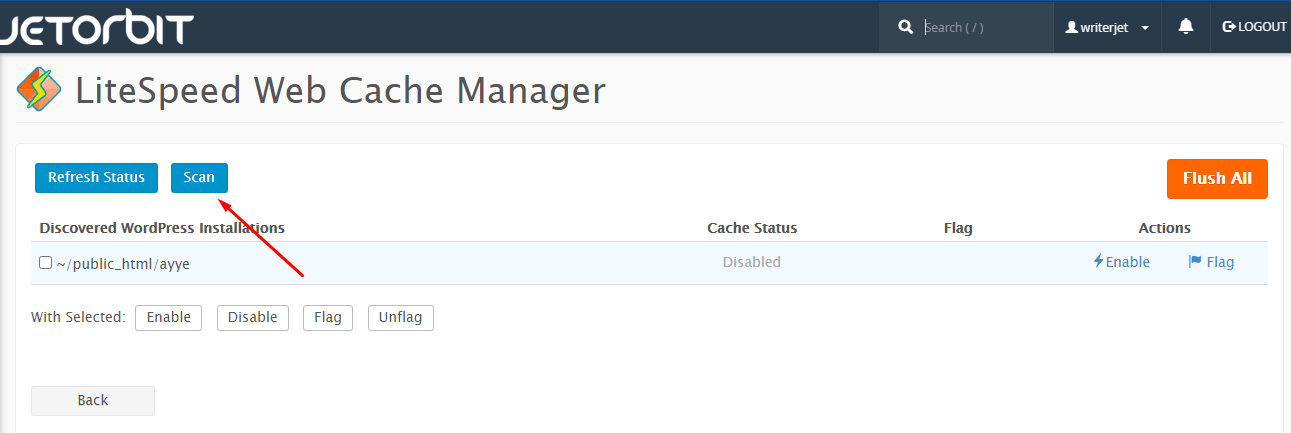Click the Cache Status column header
Image resolution: width=1291 pixels, height=433 pixels.
click(752, 228)
